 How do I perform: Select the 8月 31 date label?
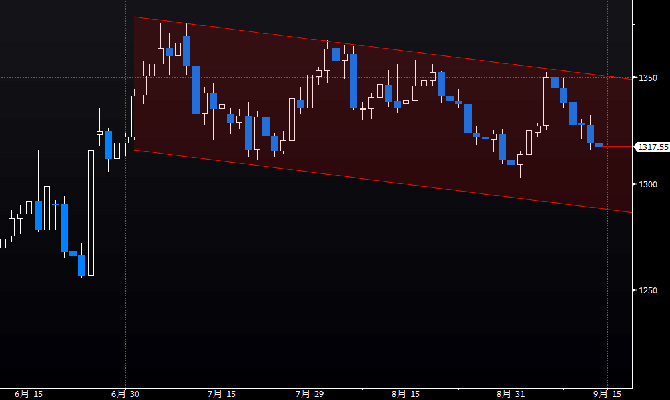point(512,394)
